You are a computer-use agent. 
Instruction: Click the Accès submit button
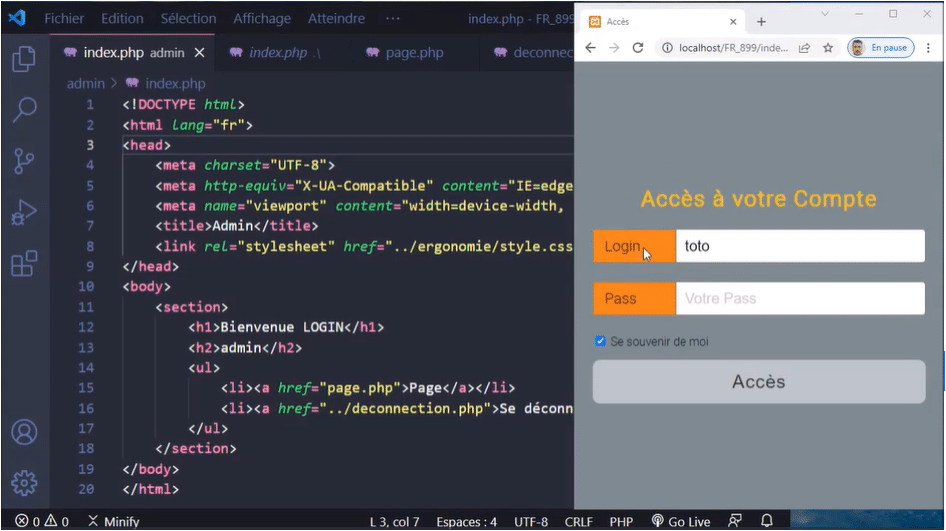(759, 381)
